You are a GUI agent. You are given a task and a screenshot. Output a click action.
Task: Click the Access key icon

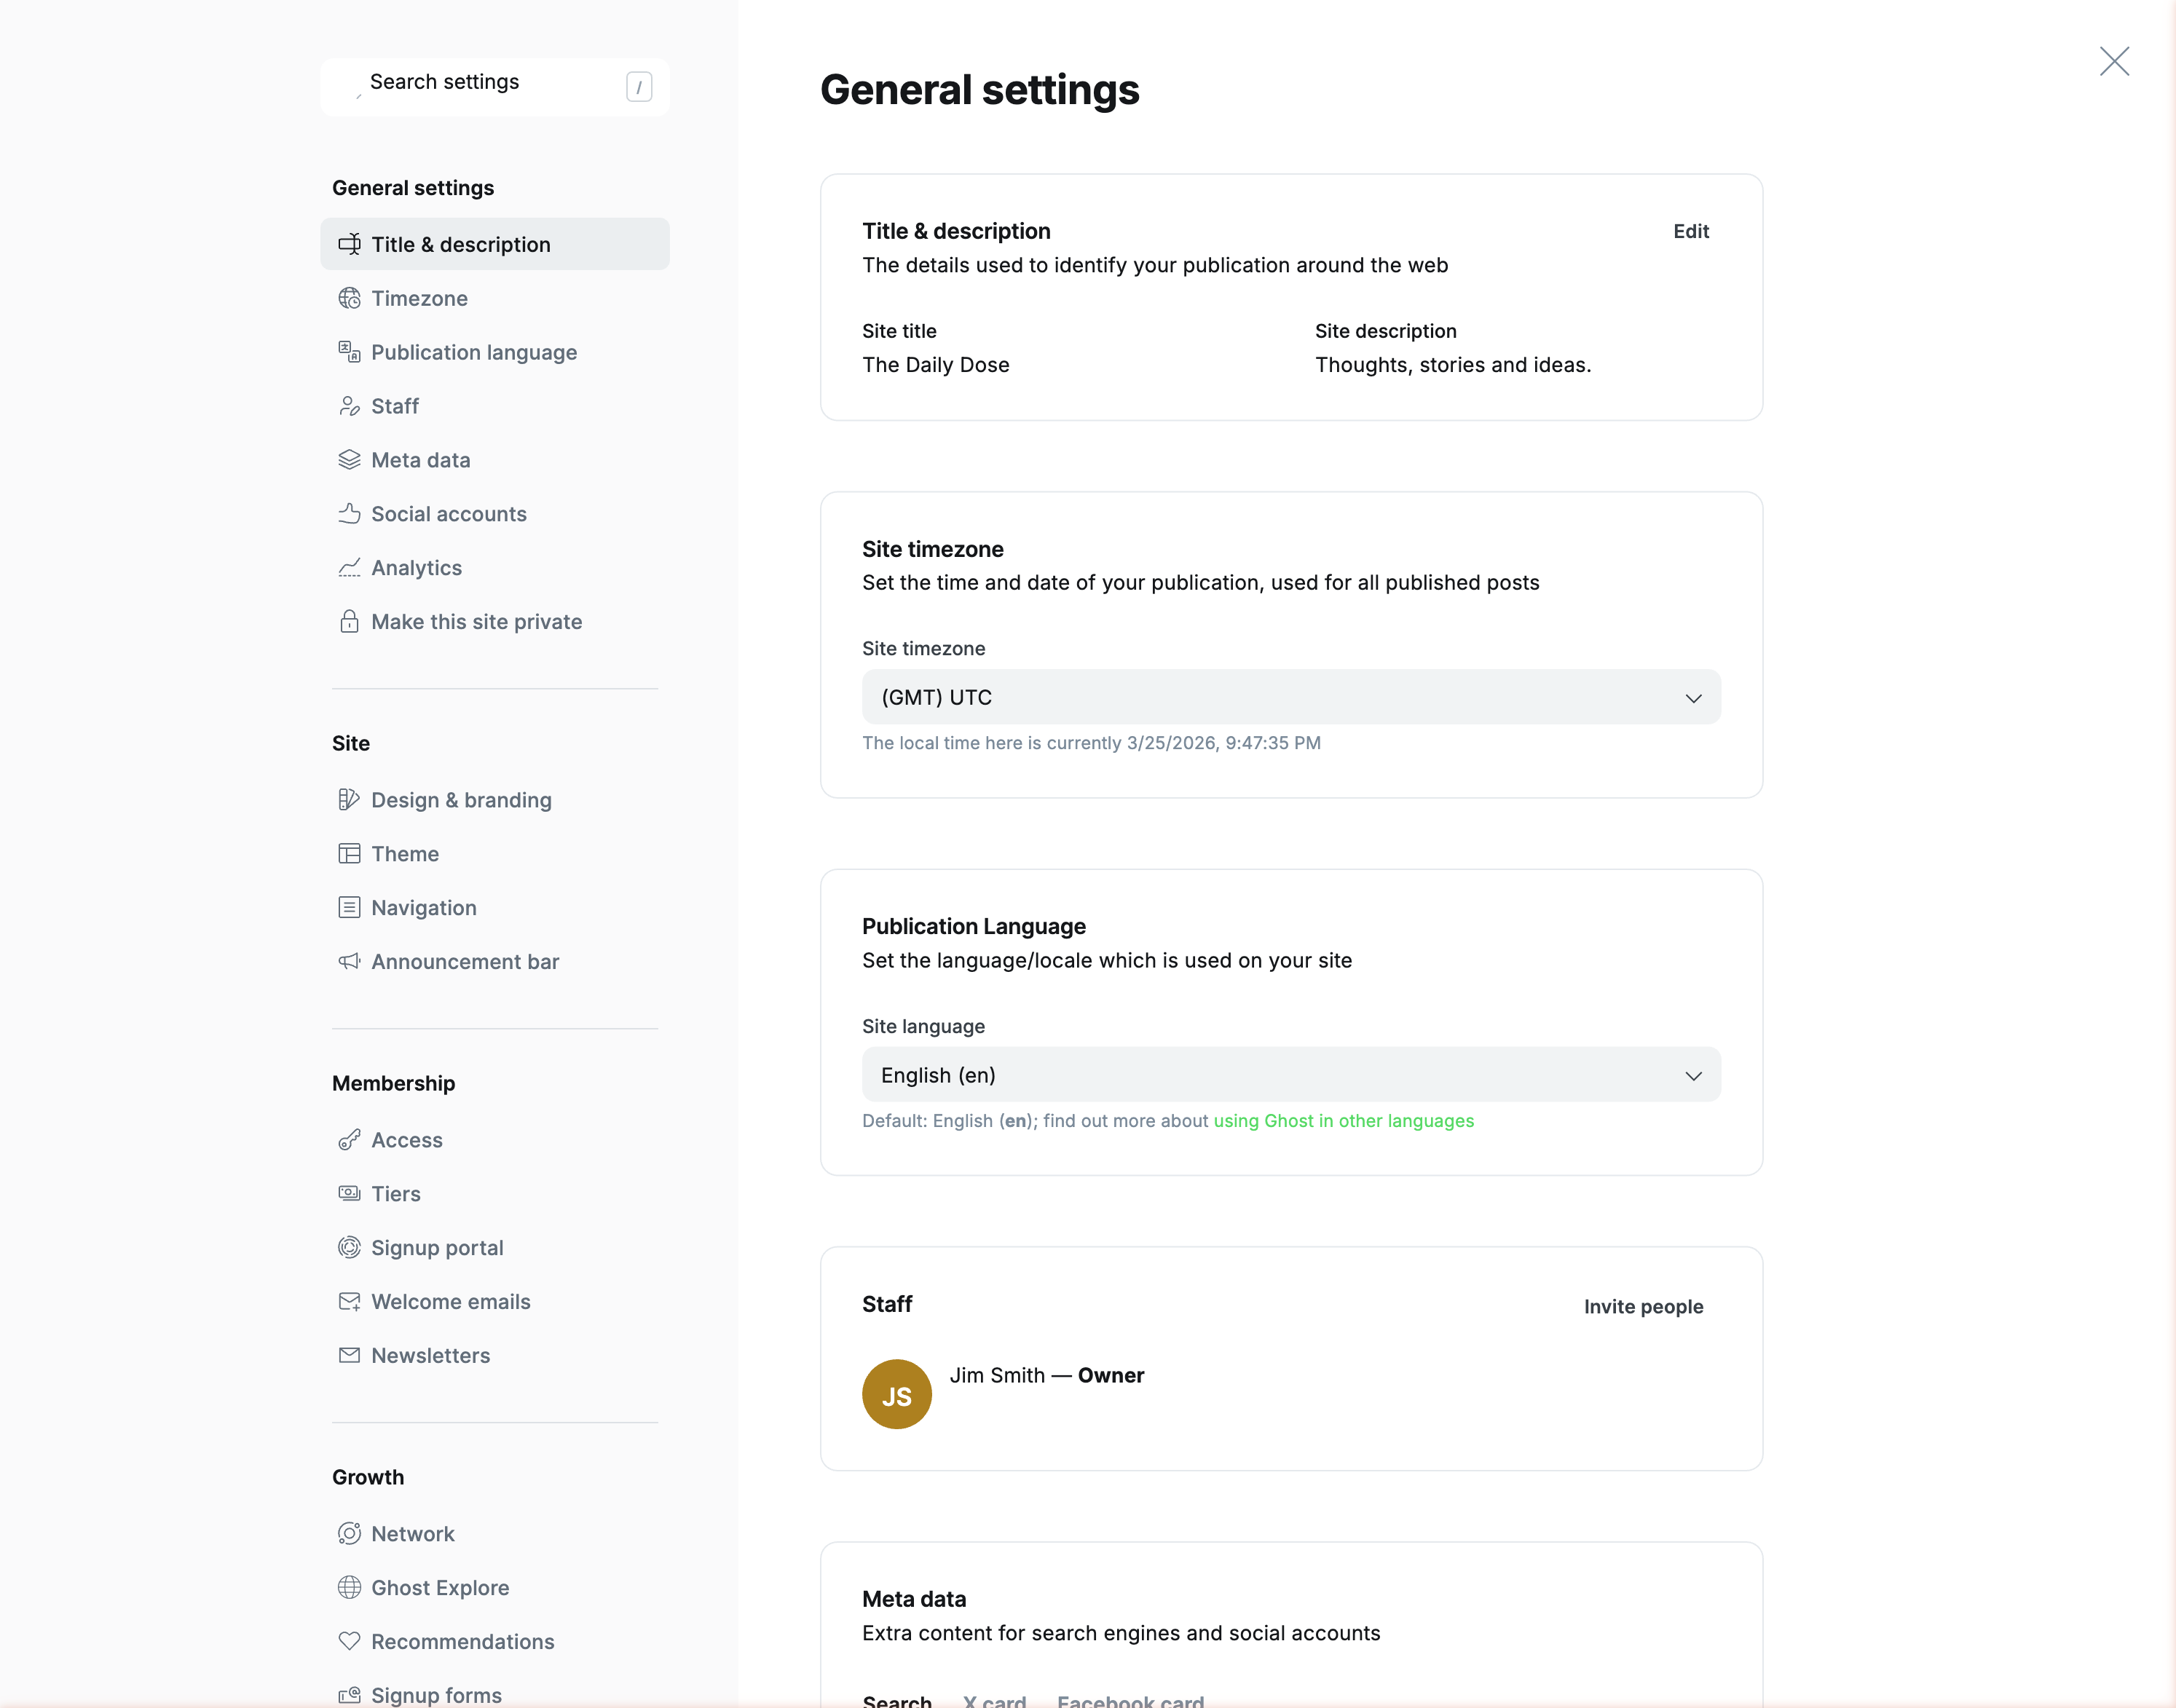tap(349, 1140)
